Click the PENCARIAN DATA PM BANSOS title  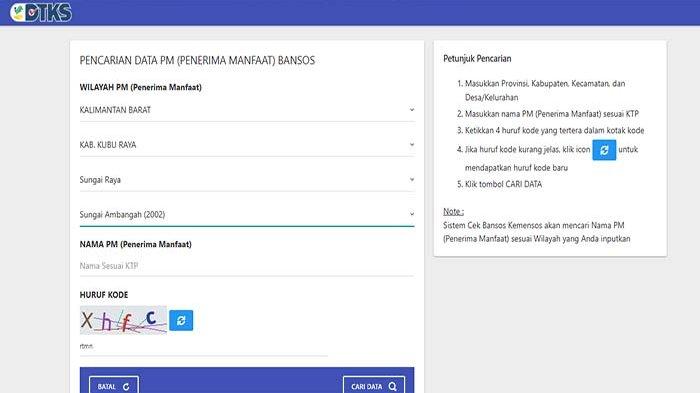[x=197, y=60]
